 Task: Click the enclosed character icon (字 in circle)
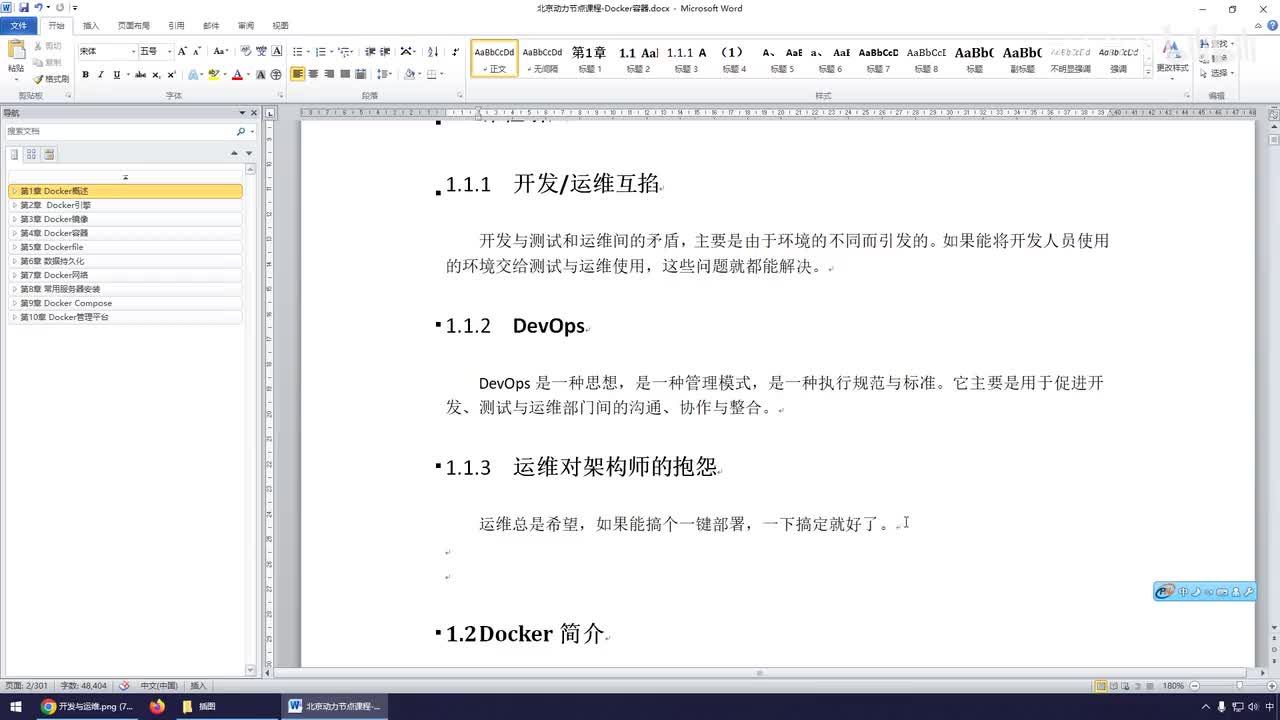coord(275,74)
